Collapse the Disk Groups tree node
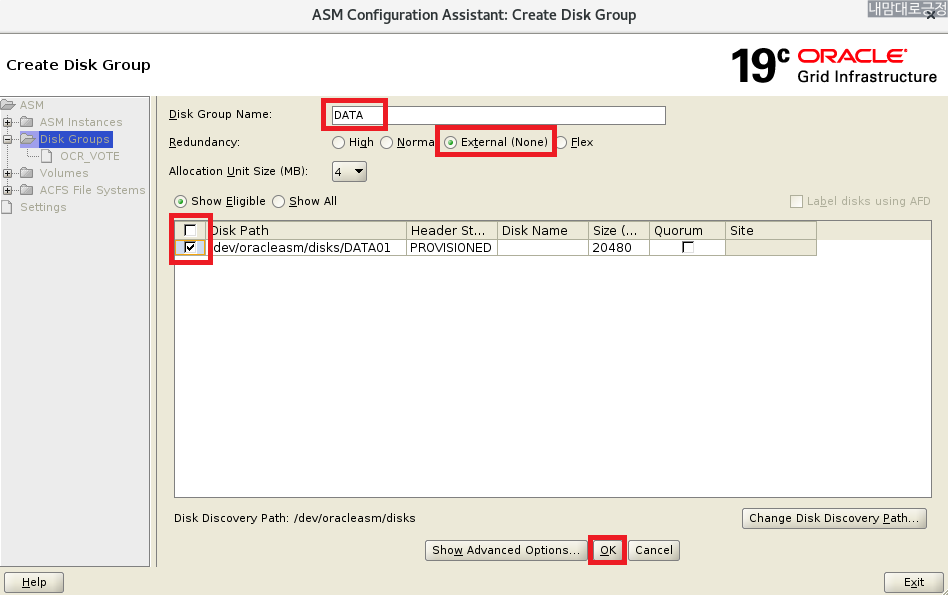Screen dimensions: 948x595 pos(7,139)
